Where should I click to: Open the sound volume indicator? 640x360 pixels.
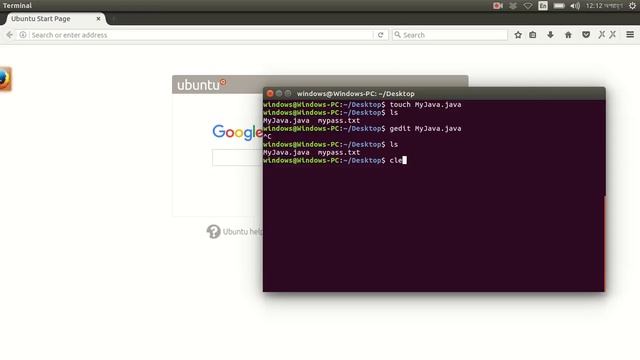575,6
